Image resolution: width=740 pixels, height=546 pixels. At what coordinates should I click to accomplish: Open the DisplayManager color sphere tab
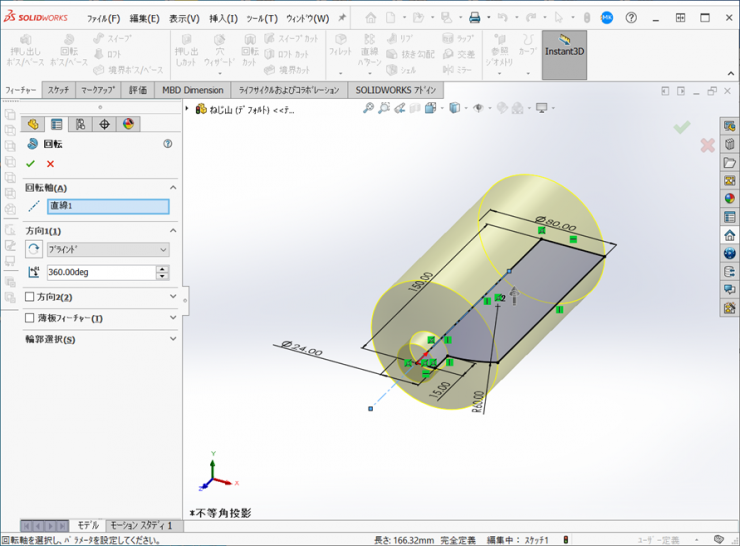128,124
